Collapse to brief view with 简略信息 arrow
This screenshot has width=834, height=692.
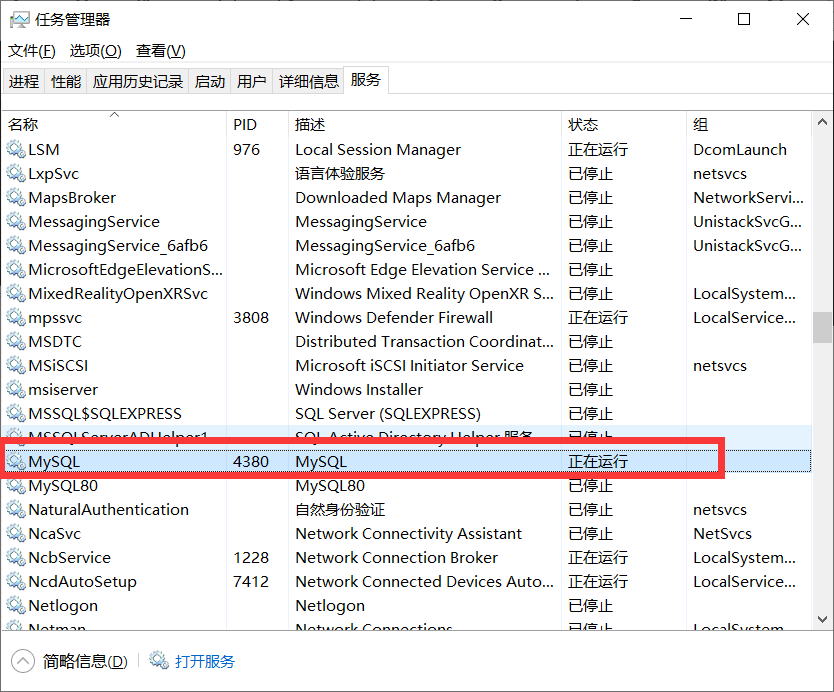point(22,662)
